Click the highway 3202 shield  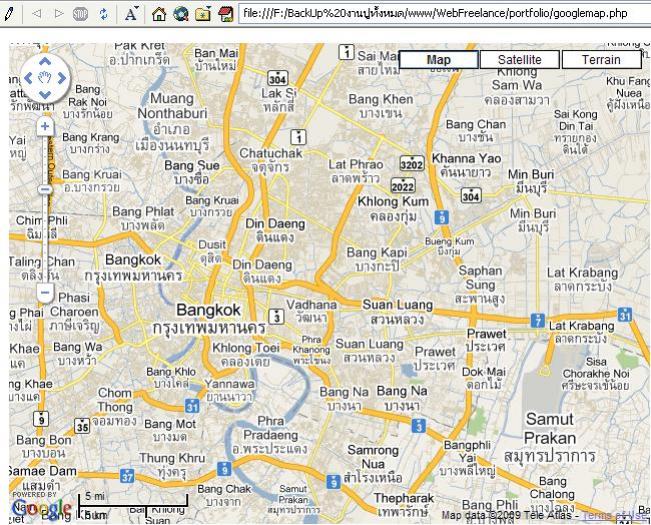coord(411,164)
